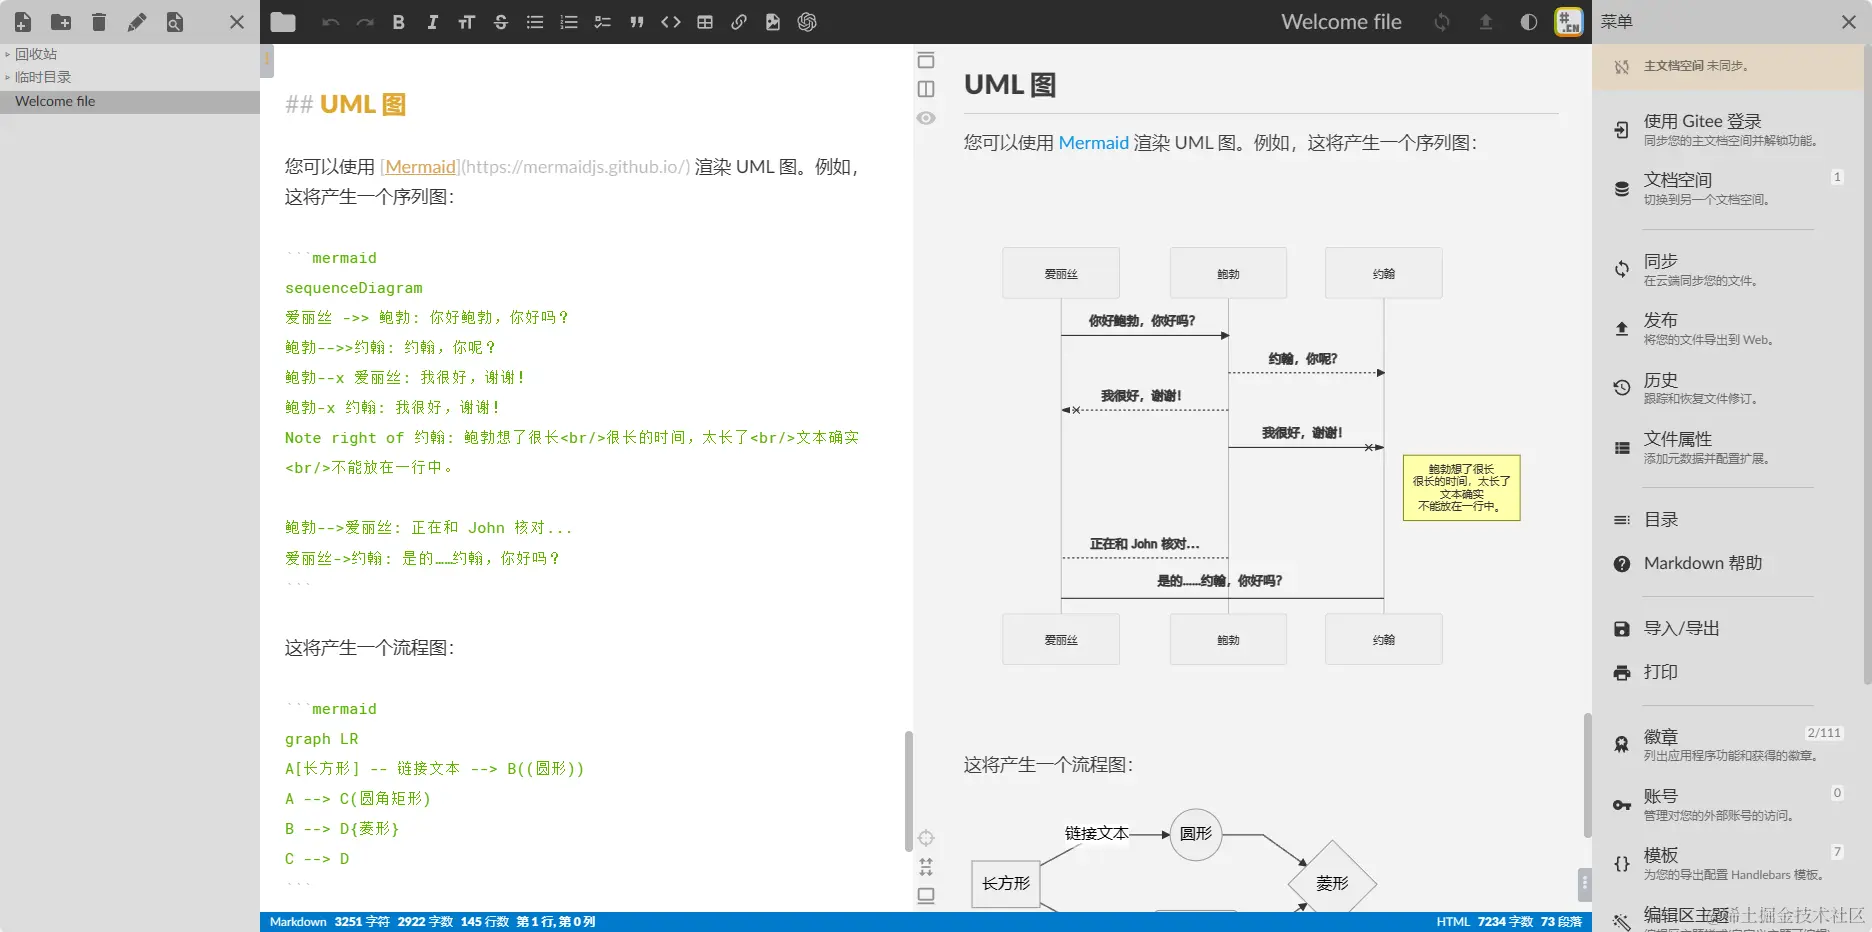Click the sync icon in the top bar
The image size is (1872, 932).
tap(1442, 22)
